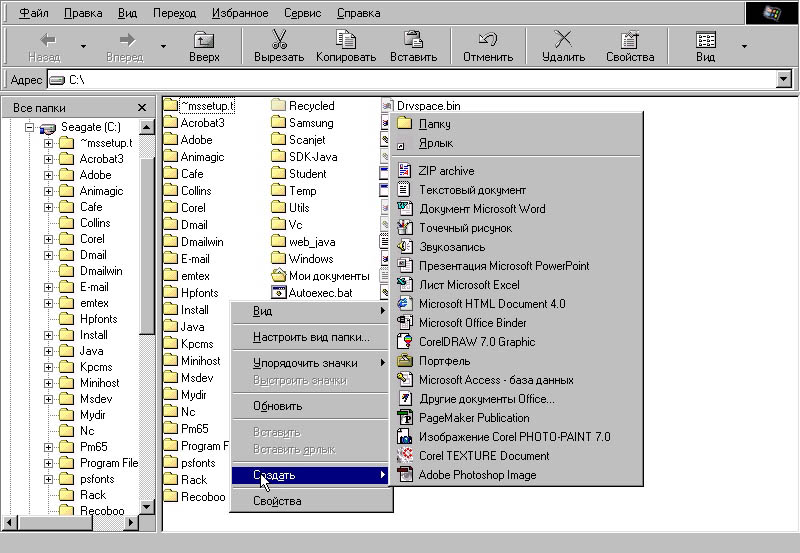This screenshot has height=553, width=800.
Task: Create a new Звукозапись sound file
Action: point(515,247)
